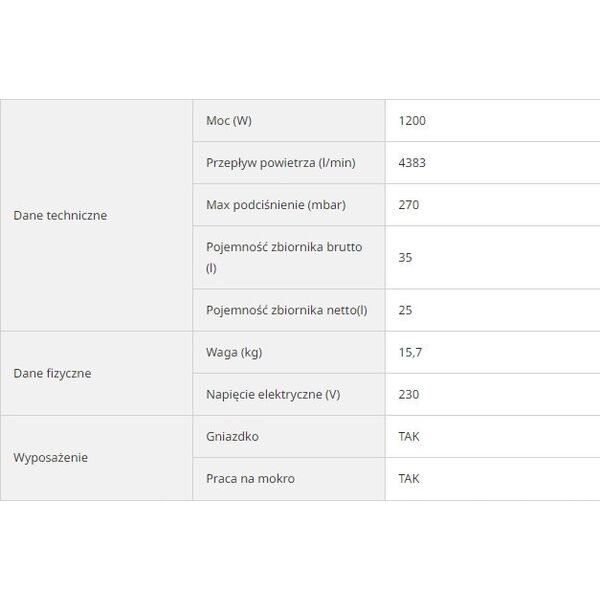600x600 pixels.
Task: Click the 1200 power value
Action: point(412,121)
